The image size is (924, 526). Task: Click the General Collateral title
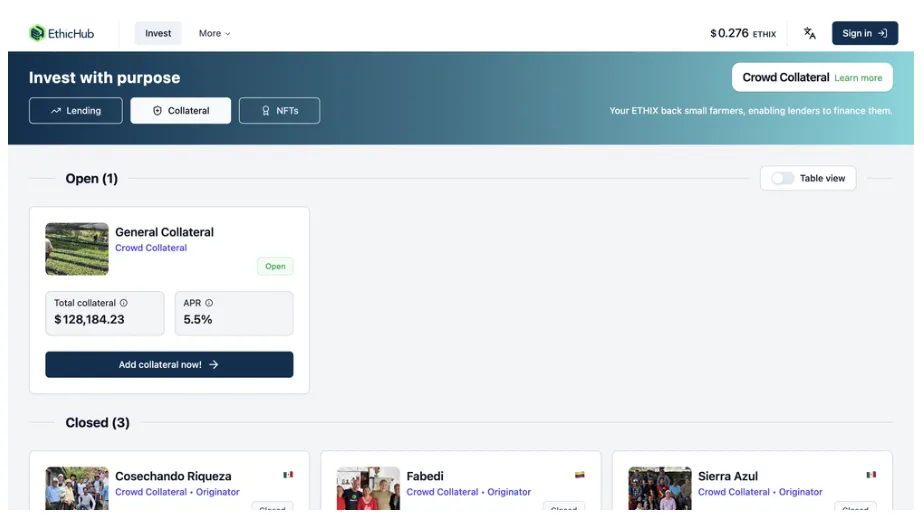tap(164, 232)
